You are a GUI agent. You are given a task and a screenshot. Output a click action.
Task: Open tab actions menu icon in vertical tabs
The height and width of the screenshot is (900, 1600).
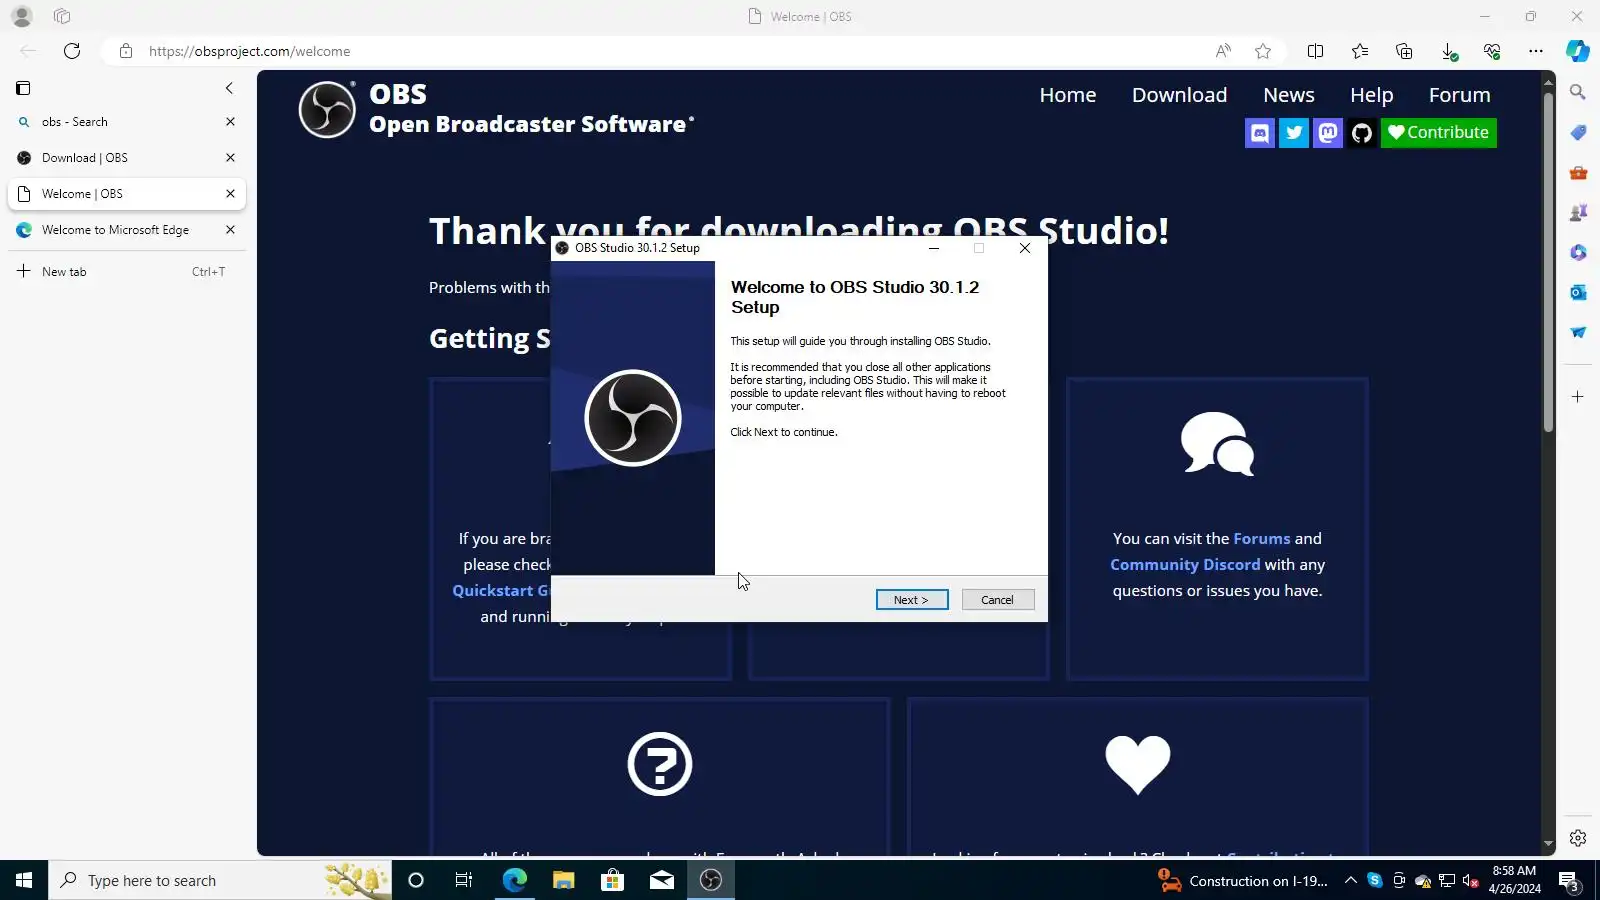pos(23,88)
